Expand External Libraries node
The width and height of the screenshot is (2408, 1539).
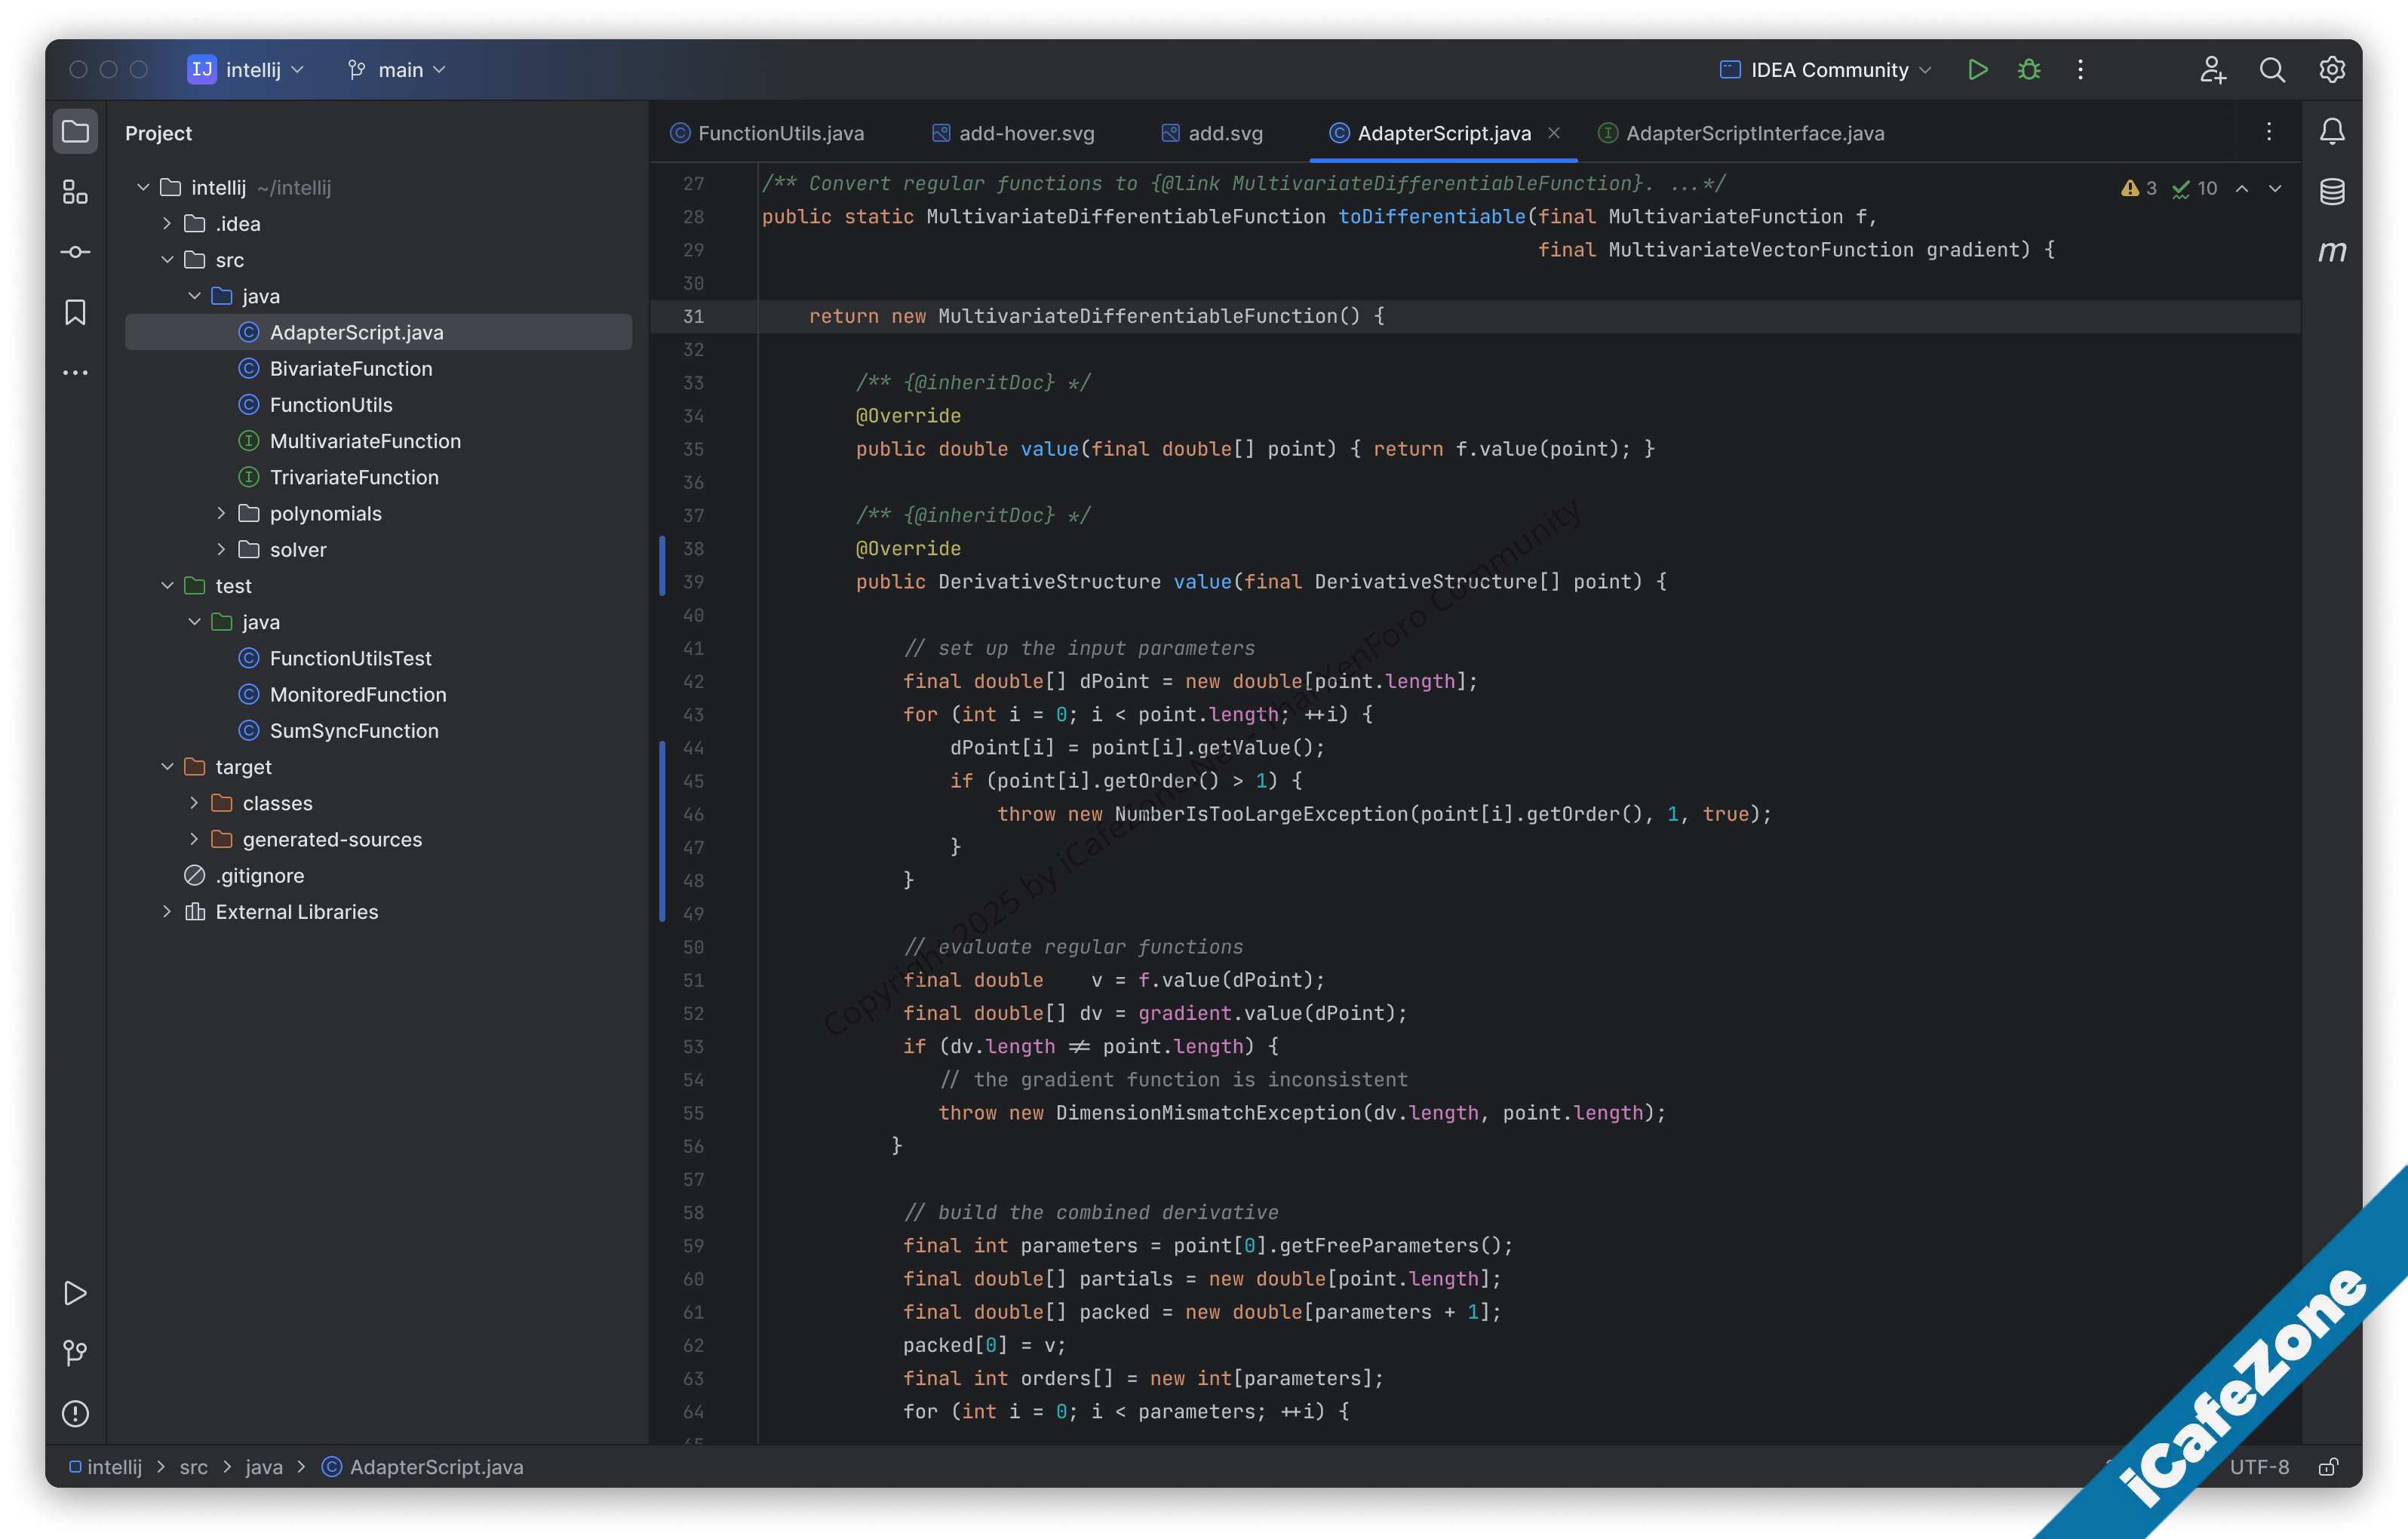point(167,911)
